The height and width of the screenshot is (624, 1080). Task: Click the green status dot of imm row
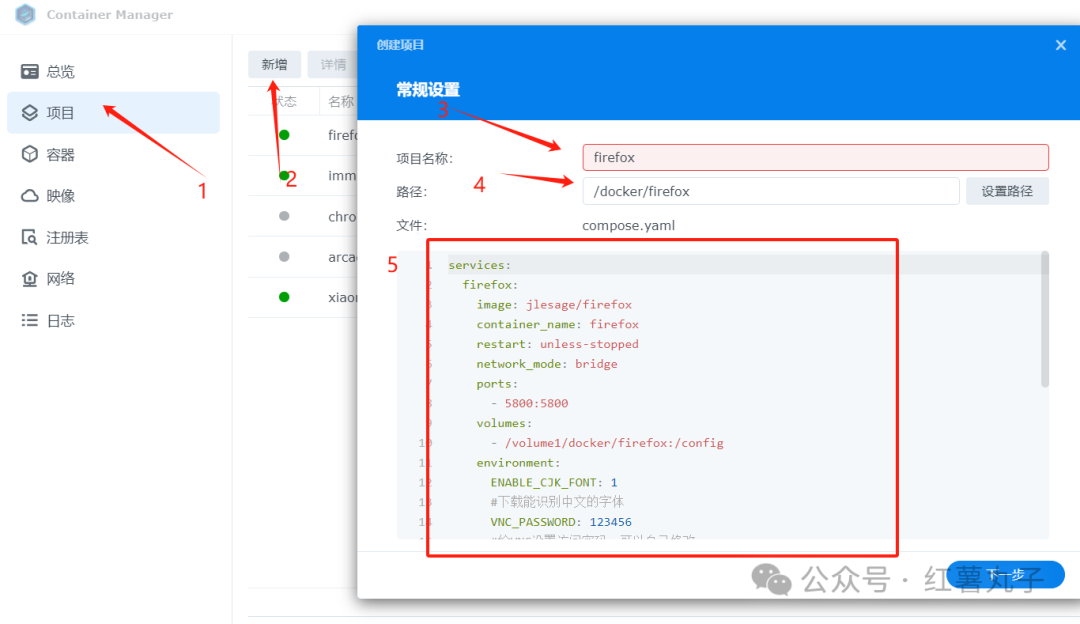click(x=284, y=176)
